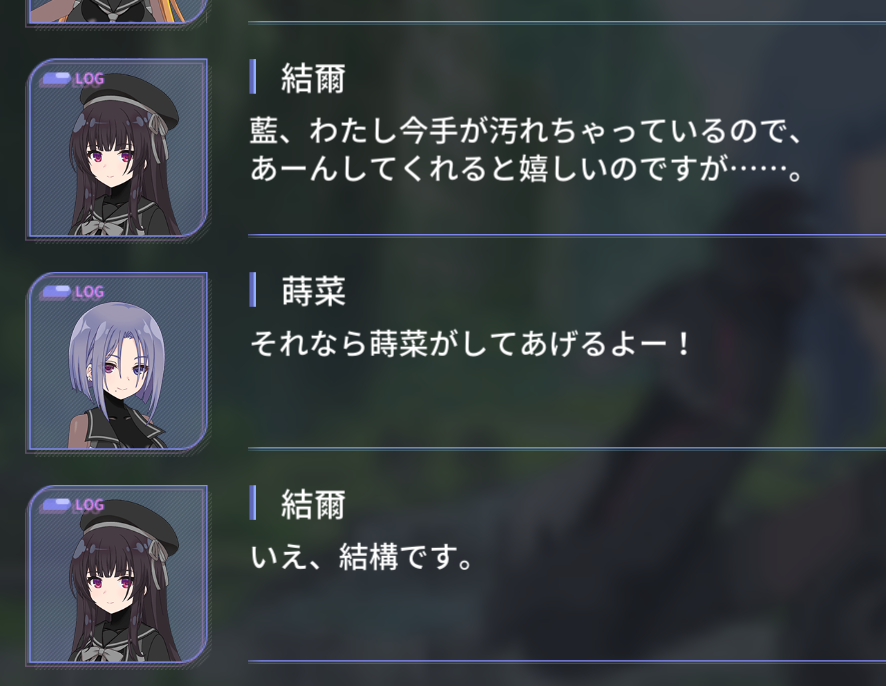Click the blue marker bar beside the 結爾 name above 藍、わたし
886x686 pixels.
tap(253, 76)
